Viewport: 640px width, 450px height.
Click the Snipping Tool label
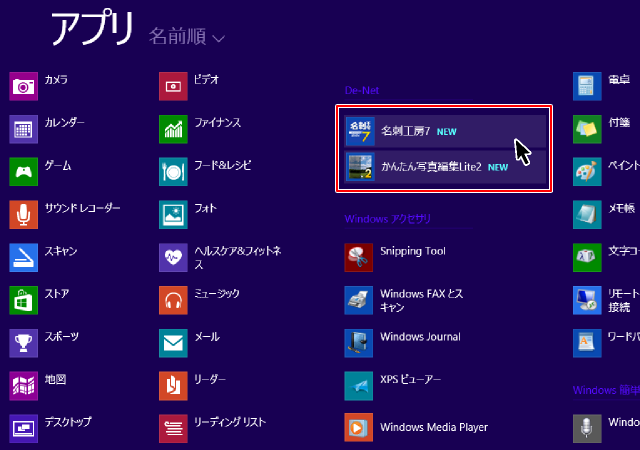[413, 251]
